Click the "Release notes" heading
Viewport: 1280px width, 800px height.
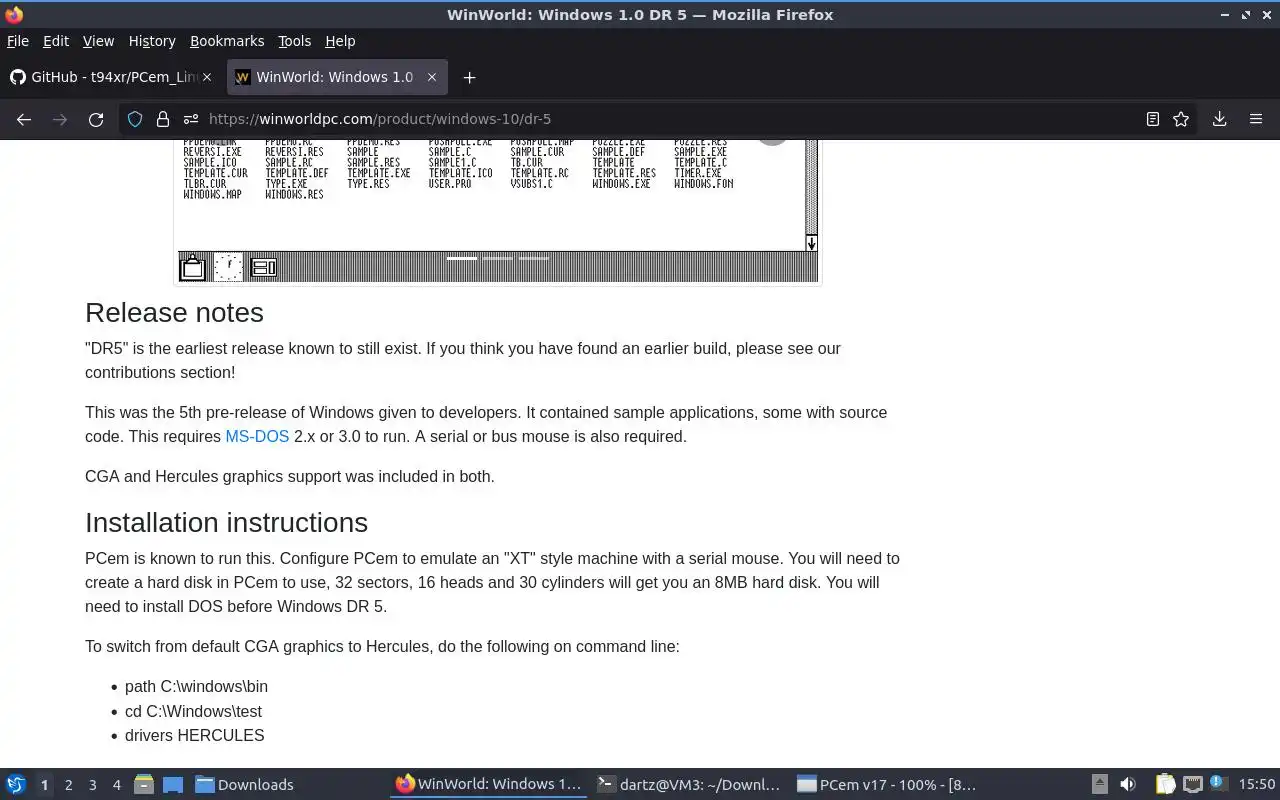click(174, 313)
